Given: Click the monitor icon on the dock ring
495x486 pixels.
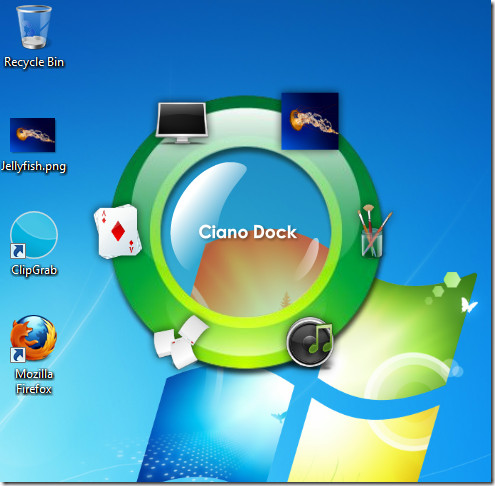Looking at the screenshot, I should [x=182, y=123].
